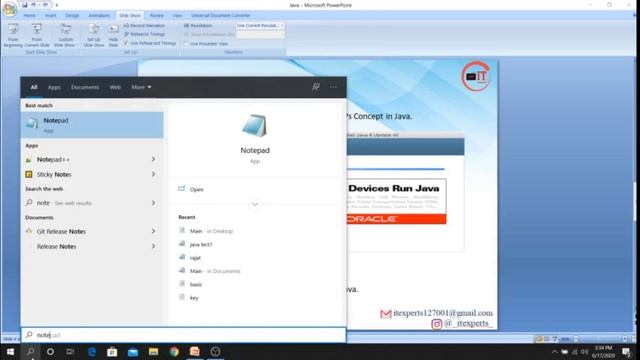Expand Notepad++ result arrow
The width and height of the screenshot is (640, 360).
(x=153, y=159)
